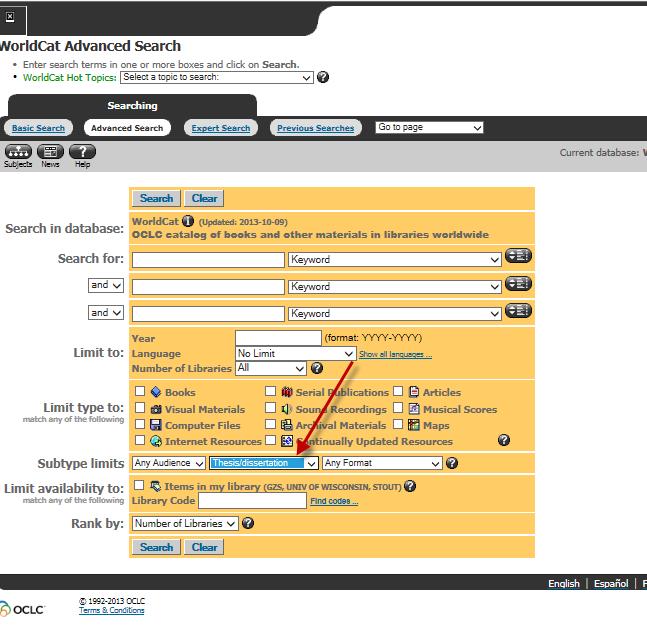
Task: Click the Sound Recordings speaker icon
Action: point(286,409)
